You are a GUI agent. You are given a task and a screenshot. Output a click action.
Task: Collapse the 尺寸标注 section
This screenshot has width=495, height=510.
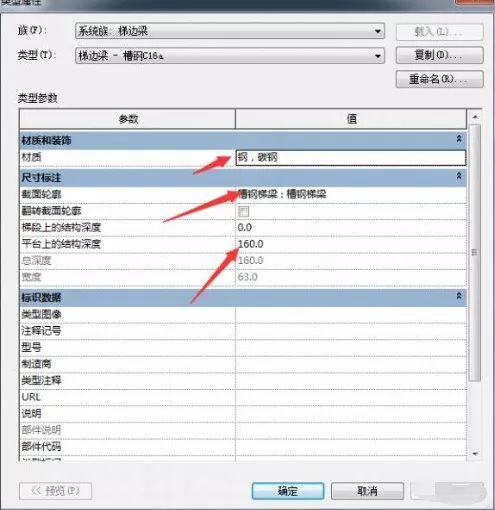click(x=459, y=176)
